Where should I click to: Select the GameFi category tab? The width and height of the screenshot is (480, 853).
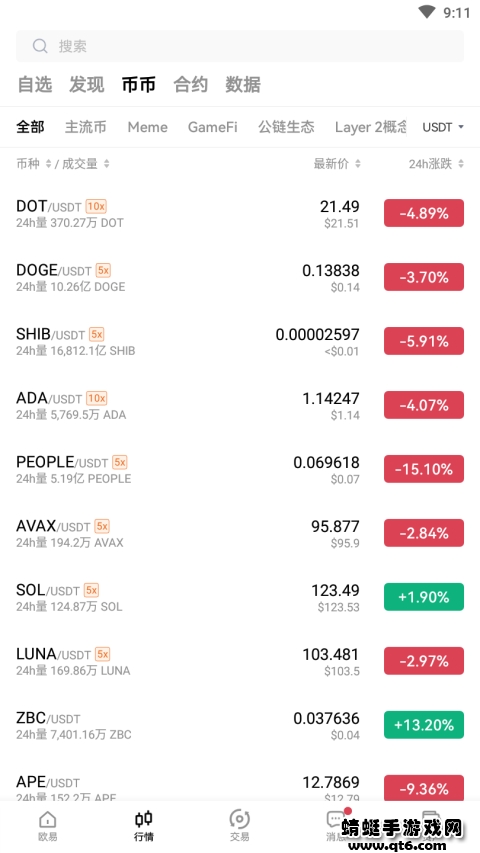213,127
